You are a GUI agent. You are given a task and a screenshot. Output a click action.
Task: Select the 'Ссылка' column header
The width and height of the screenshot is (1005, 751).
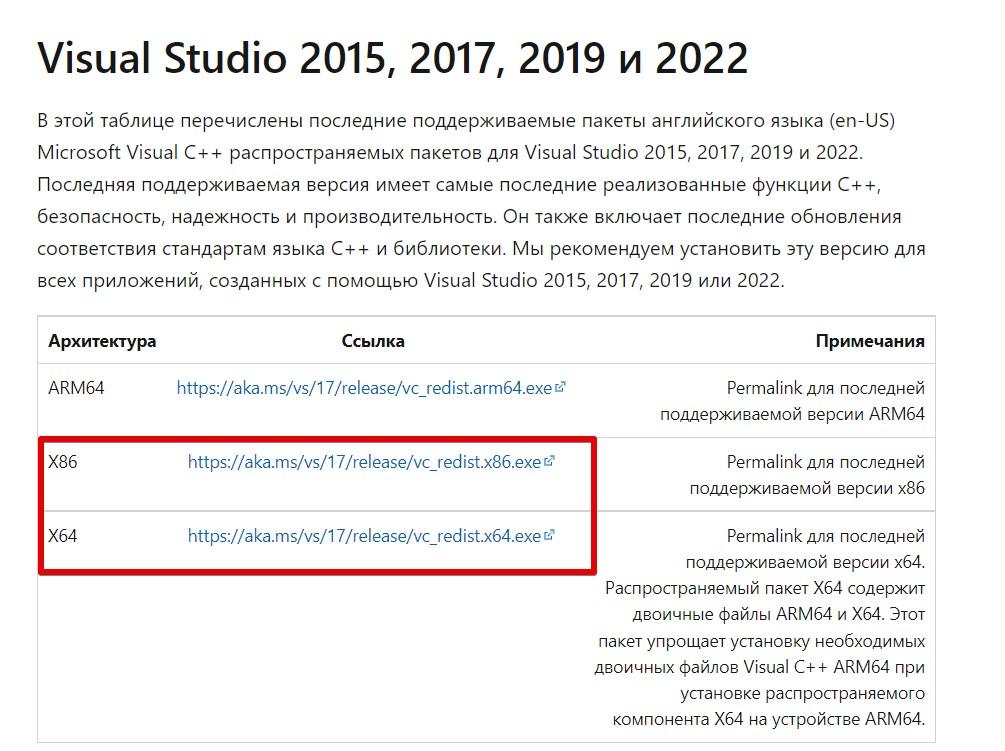point(373,341)
